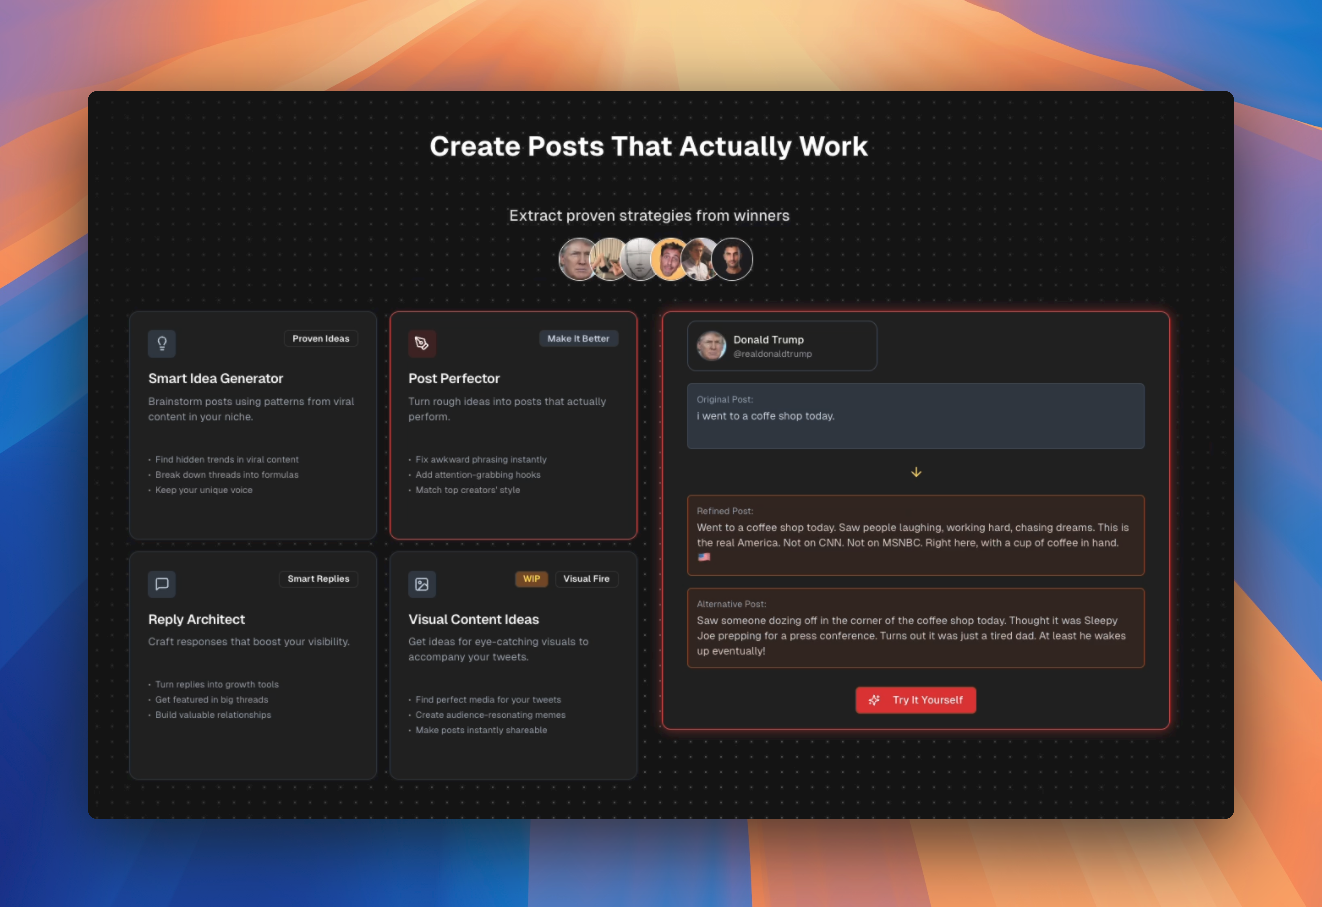The width and height of the screenshot is (1322, 907).
Task: Click 'Make posts instantly shareable' bullet
Action: (481, 730)
